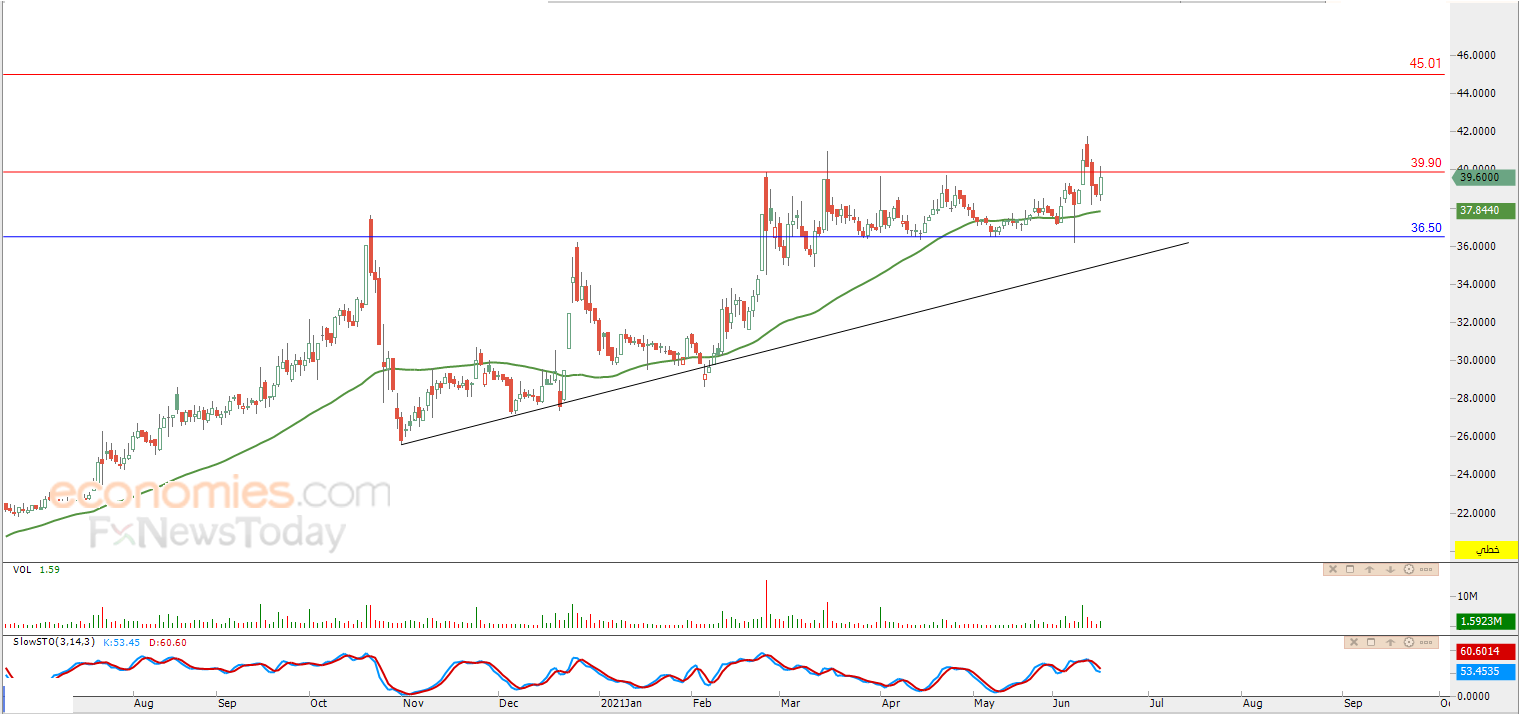The width and height of the screenshot is (1519, 714).
Task: Click the 39.6000 current price tag
Action: pyautogui.click(x=1486, y=177)
